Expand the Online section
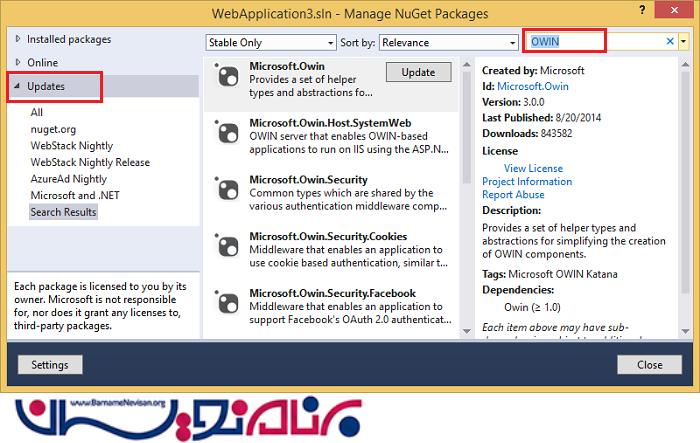 (x=17, y=62)
